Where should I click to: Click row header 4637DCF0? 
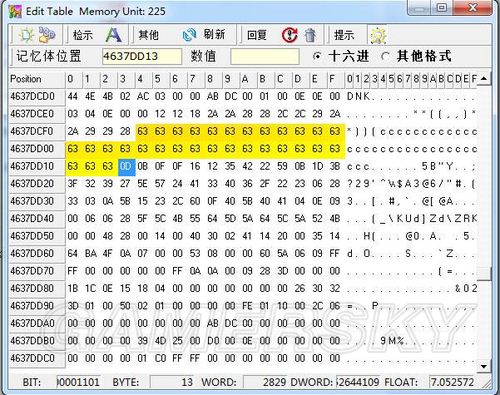[37, 131]
